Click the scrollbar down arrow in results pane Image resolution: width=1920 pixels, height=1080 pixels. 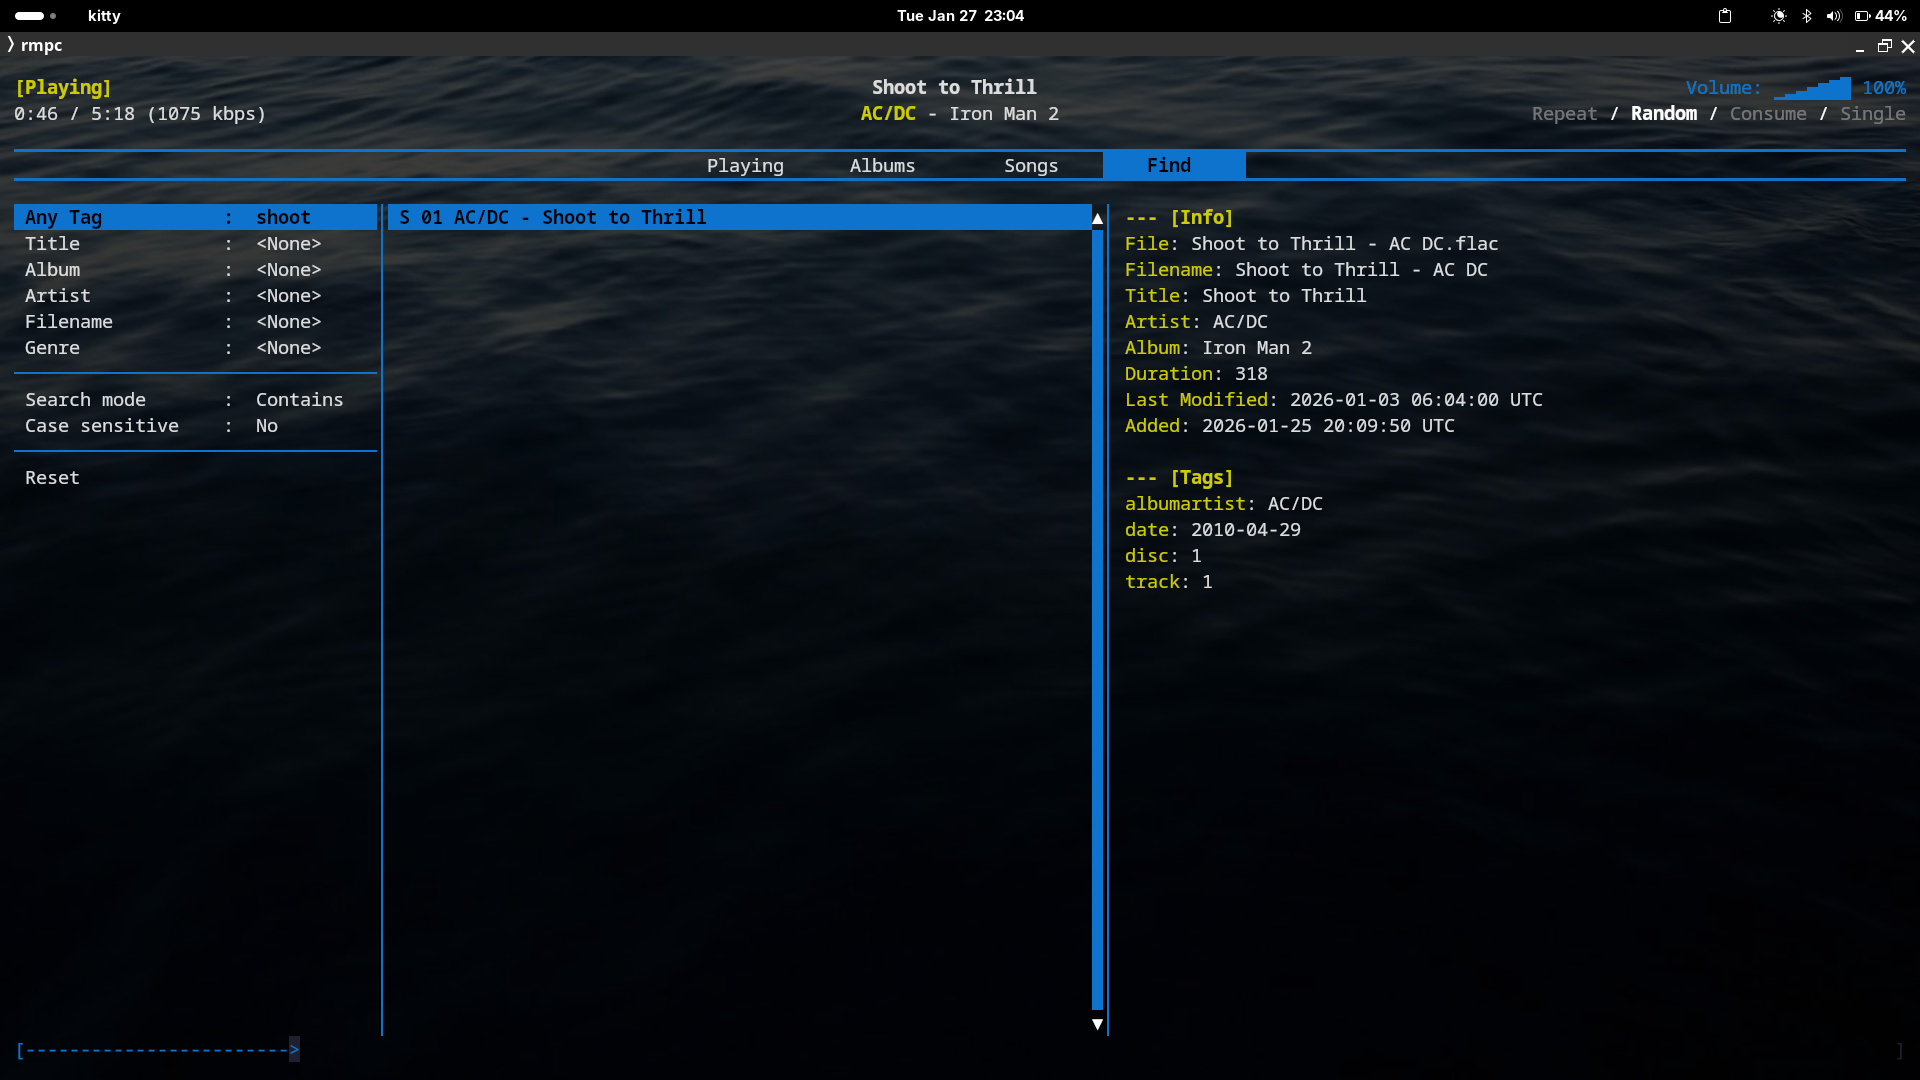[1096, 1024]
